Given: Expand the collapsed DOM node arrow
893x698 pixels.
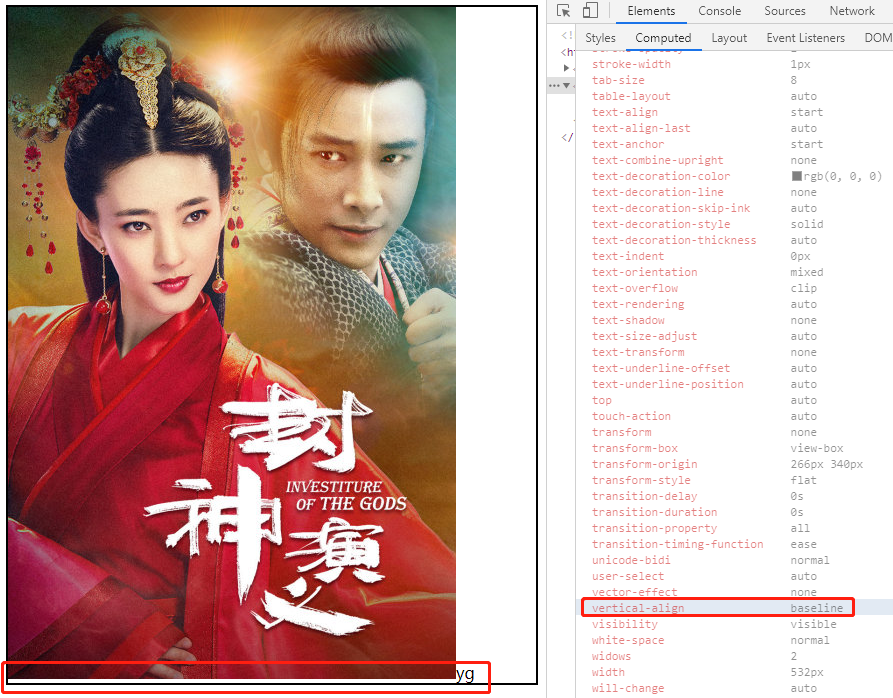Looking at the screenshot, I should click(x=566, y=68).
